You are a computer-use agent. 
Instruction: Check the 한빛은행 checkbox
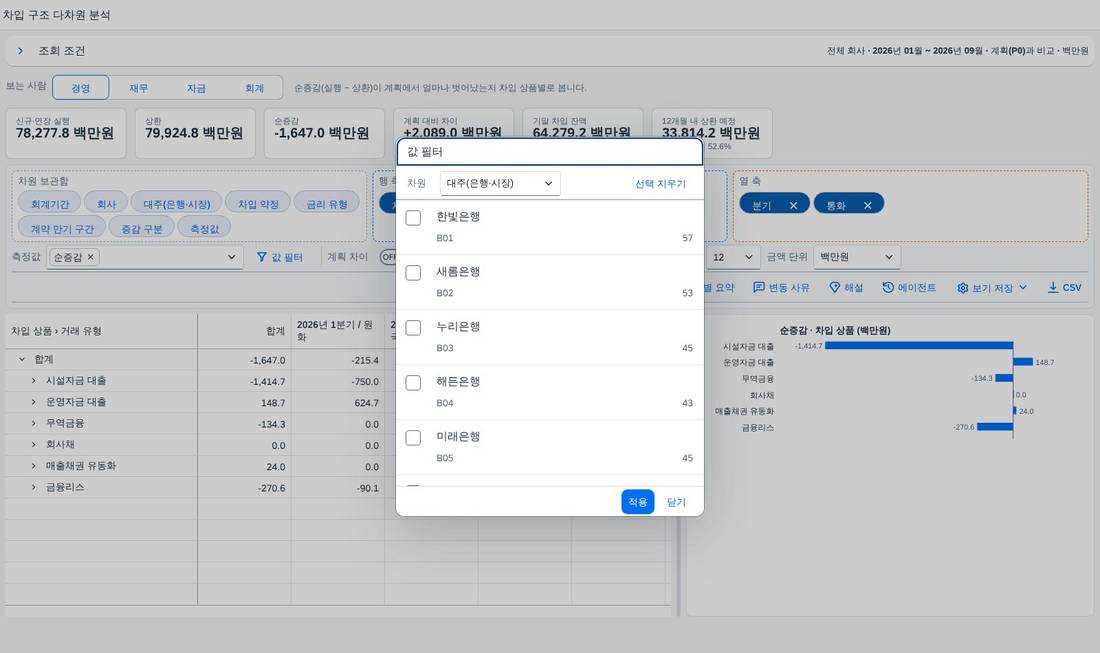(x=413, y=217)
